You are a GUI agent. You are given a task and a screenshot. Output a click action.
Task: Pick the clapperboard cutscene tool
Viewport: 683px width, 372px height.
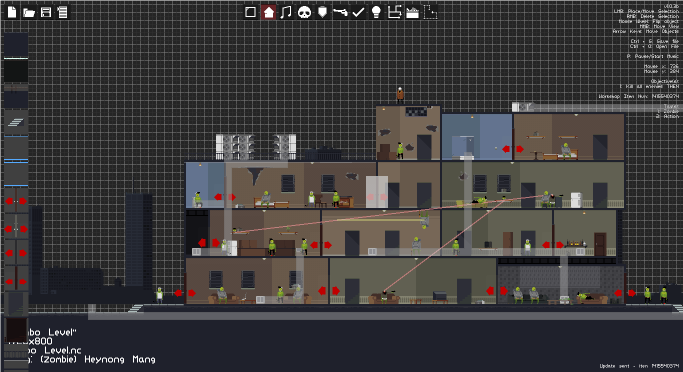[412, 13]
